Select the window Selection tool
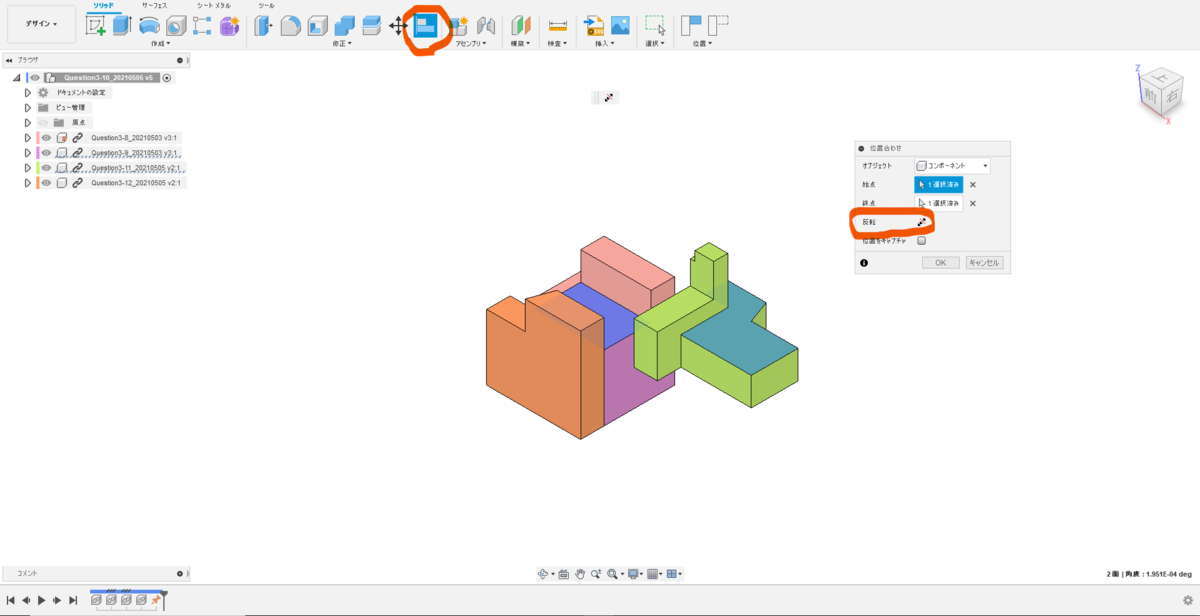Screen dimensions: 1200x616 [x=655, y=26]
